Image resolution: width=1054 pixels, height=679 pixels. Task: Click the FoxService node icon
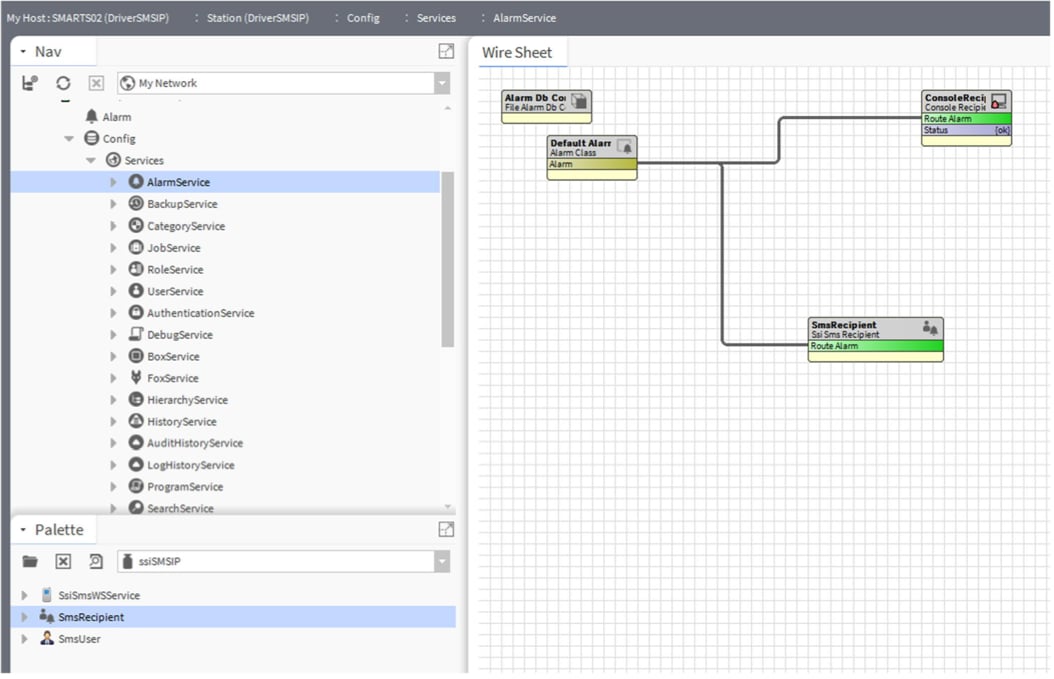[x=136, y=377]
